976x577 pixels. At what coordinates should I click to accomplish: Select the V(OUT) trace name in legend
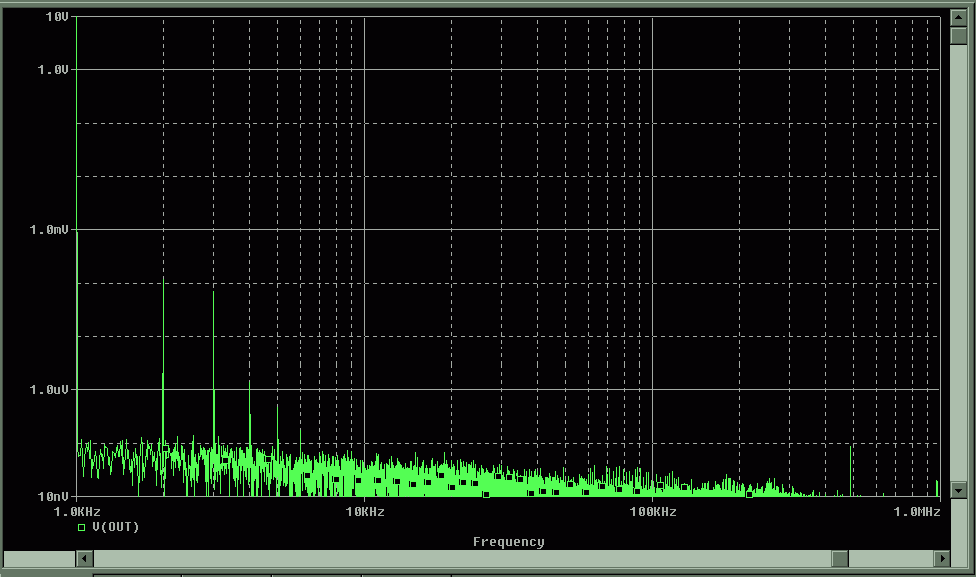(x=115, y=526)
